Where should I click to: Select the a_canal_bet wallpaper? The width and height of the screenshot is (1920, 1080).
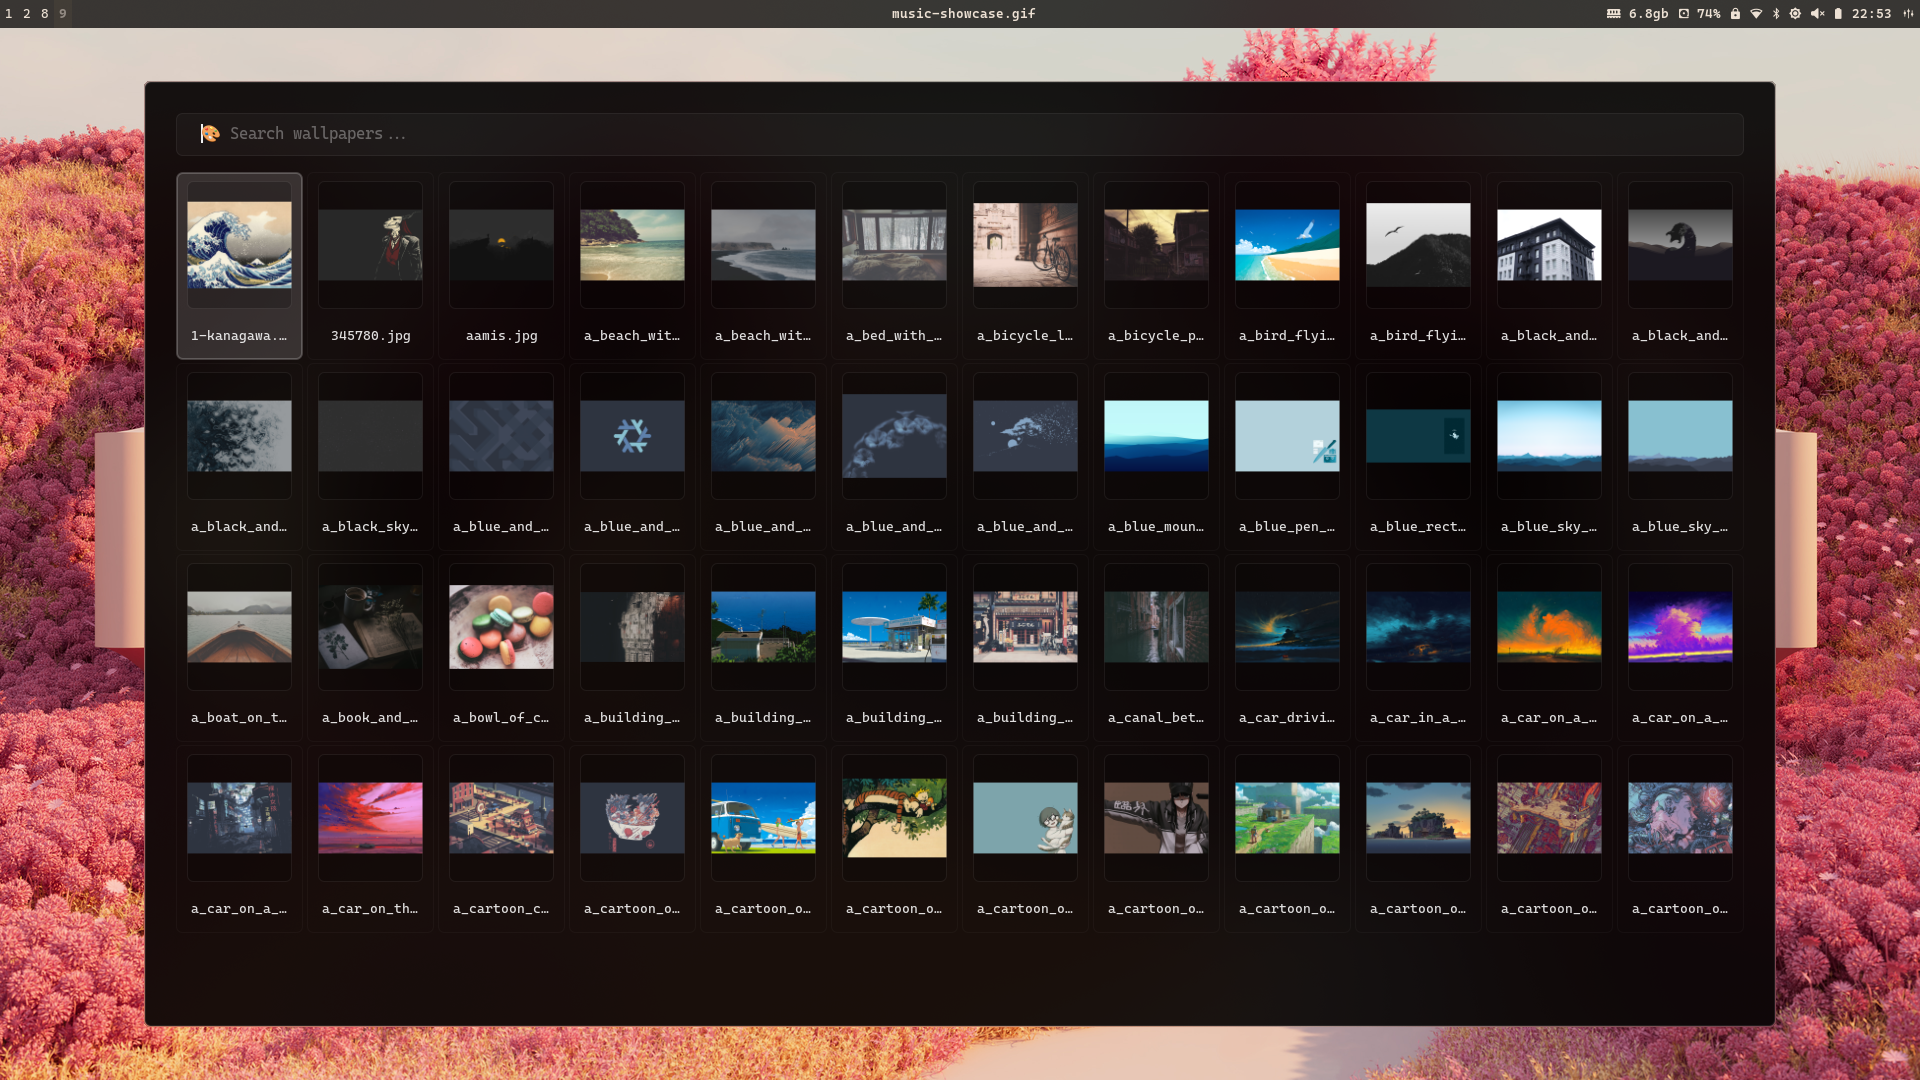[1156, 648]
